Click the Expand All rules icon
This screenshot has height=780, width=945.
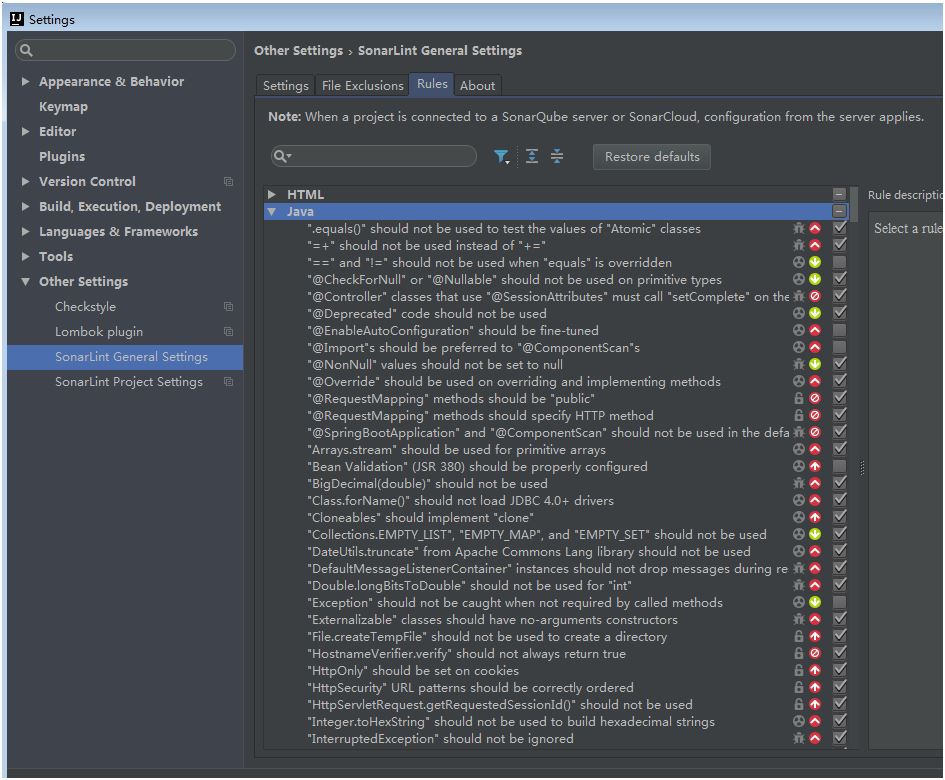(x=532, y=157)
